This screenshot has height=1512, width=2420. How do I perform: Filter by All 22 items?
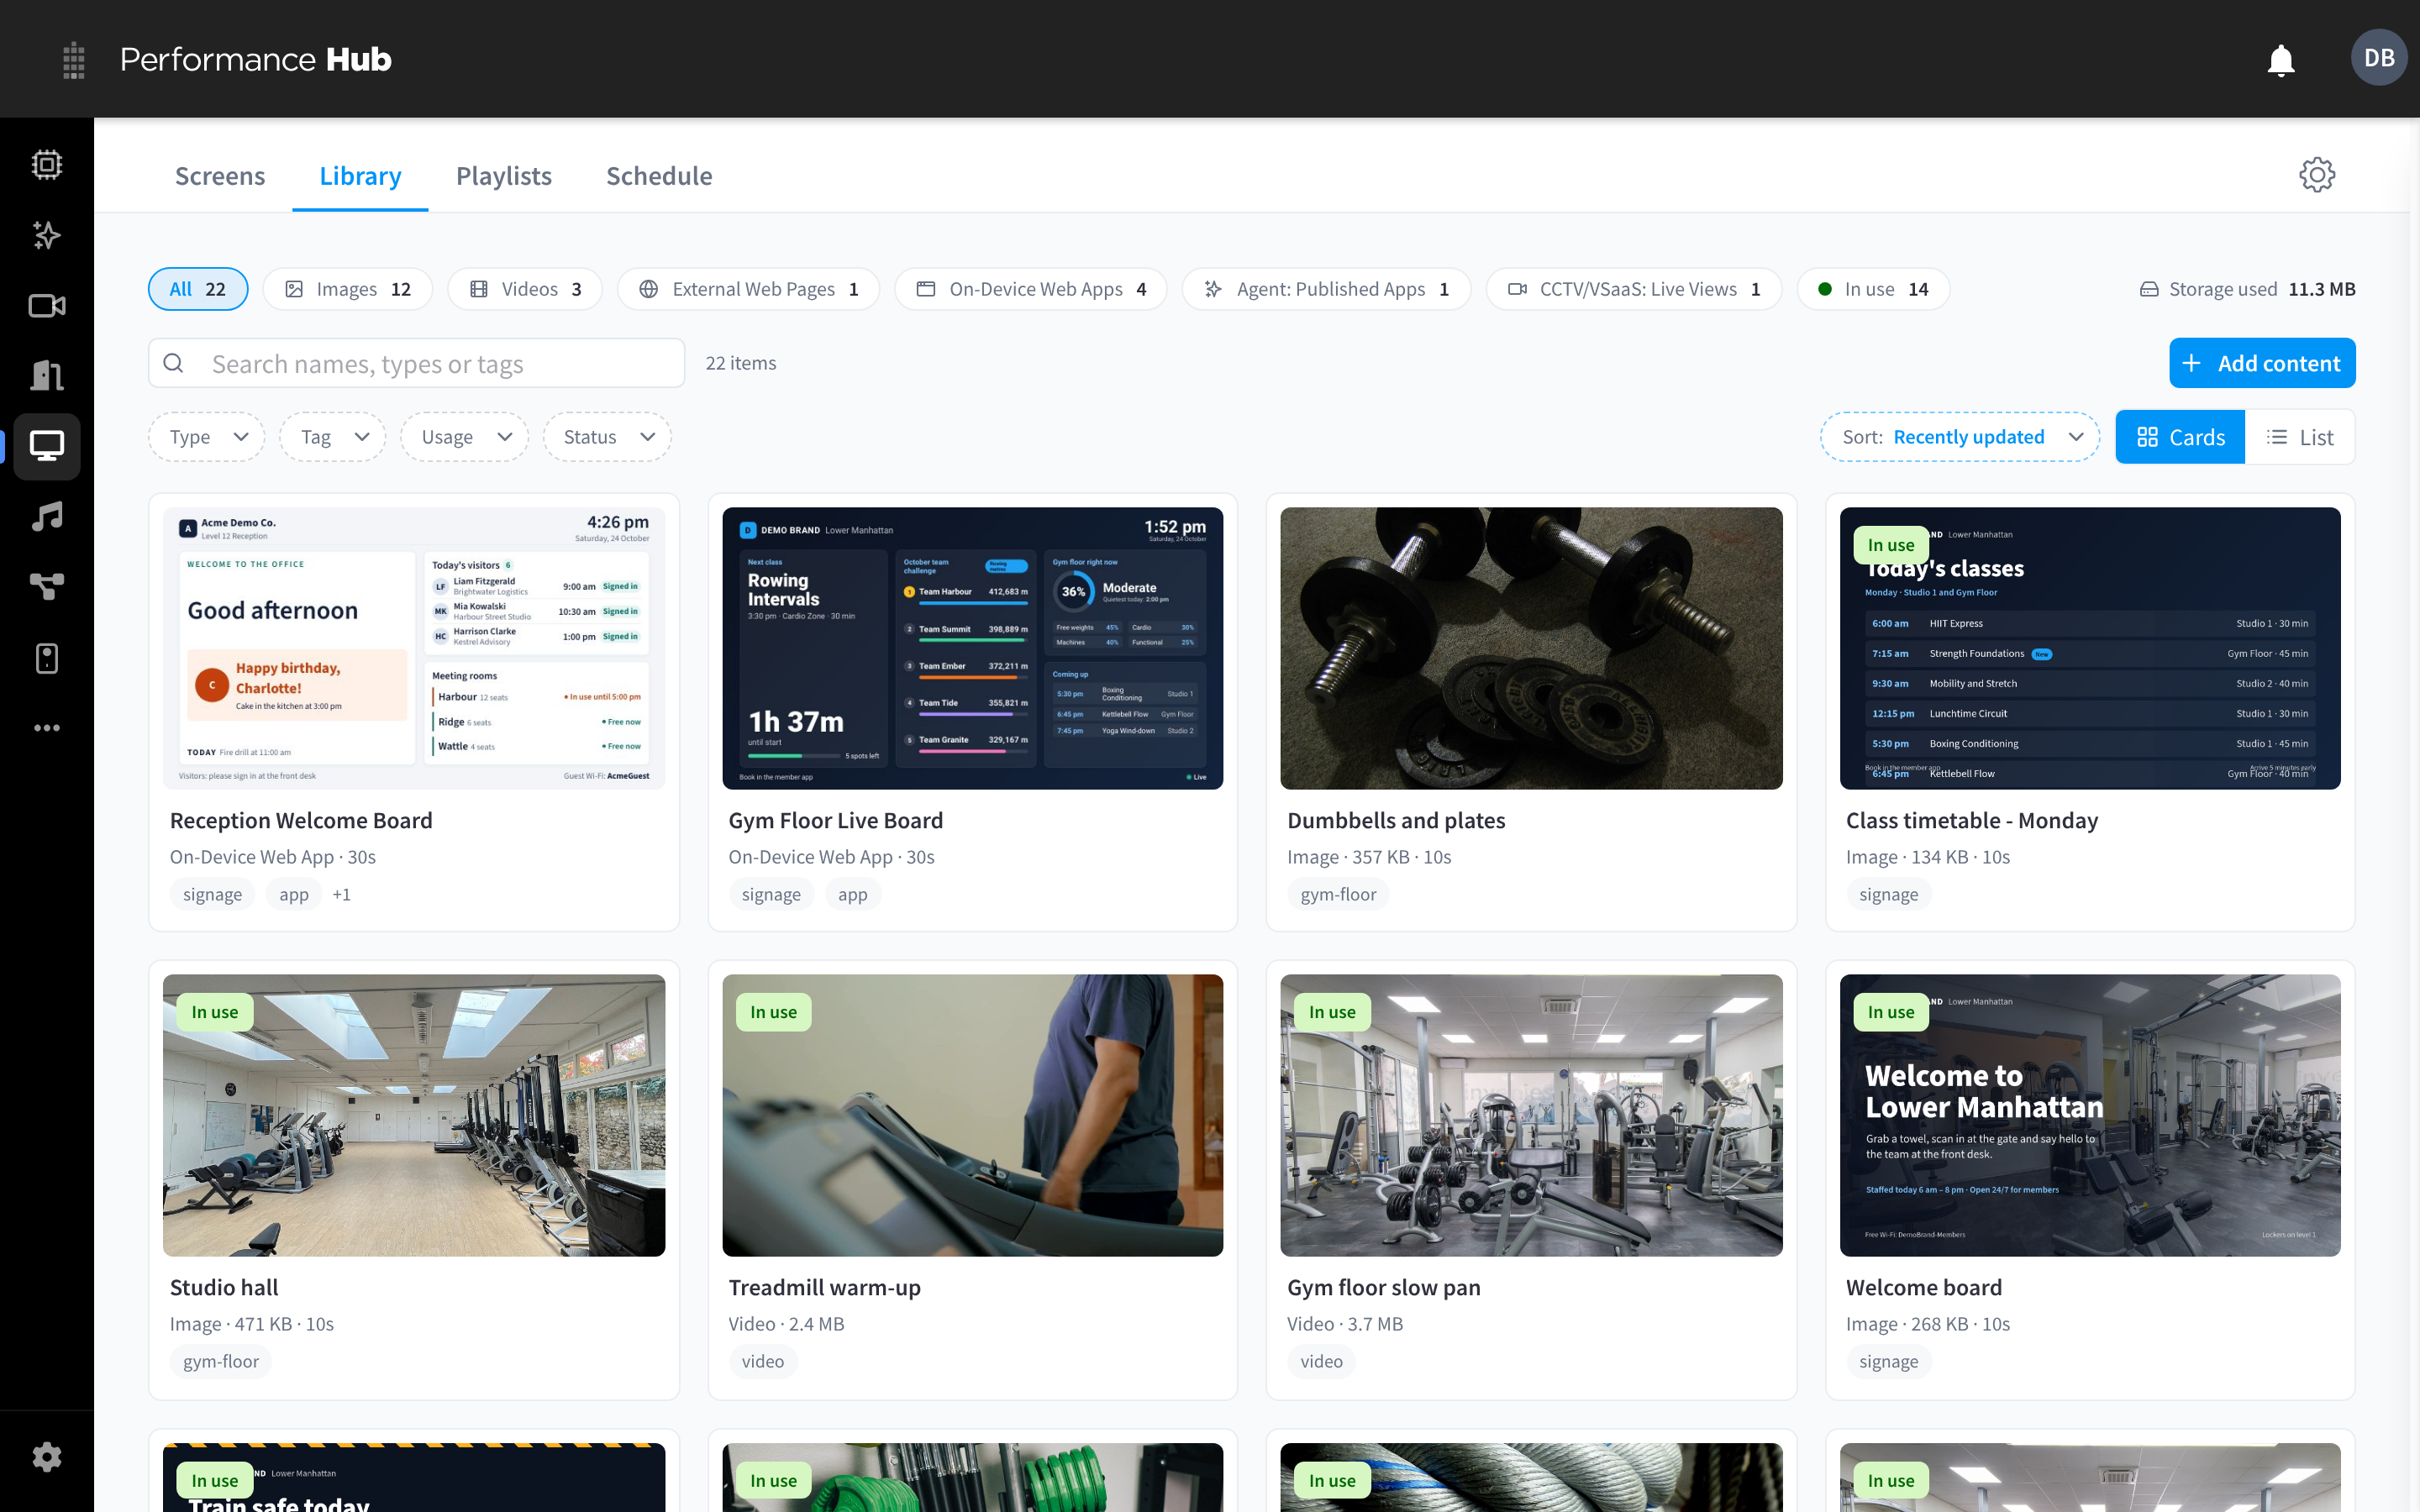point(198,289)
